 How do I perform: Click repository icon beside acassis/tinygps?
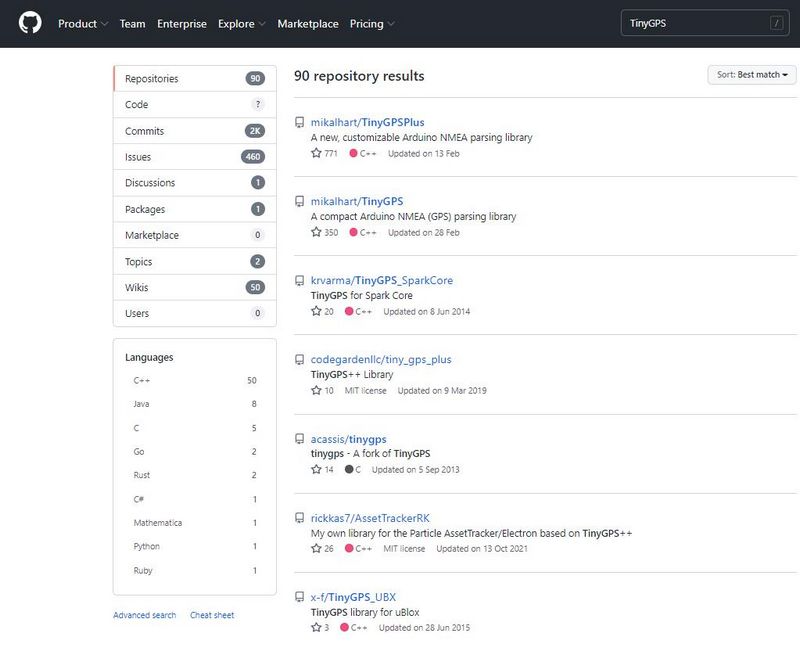point(299,439)
